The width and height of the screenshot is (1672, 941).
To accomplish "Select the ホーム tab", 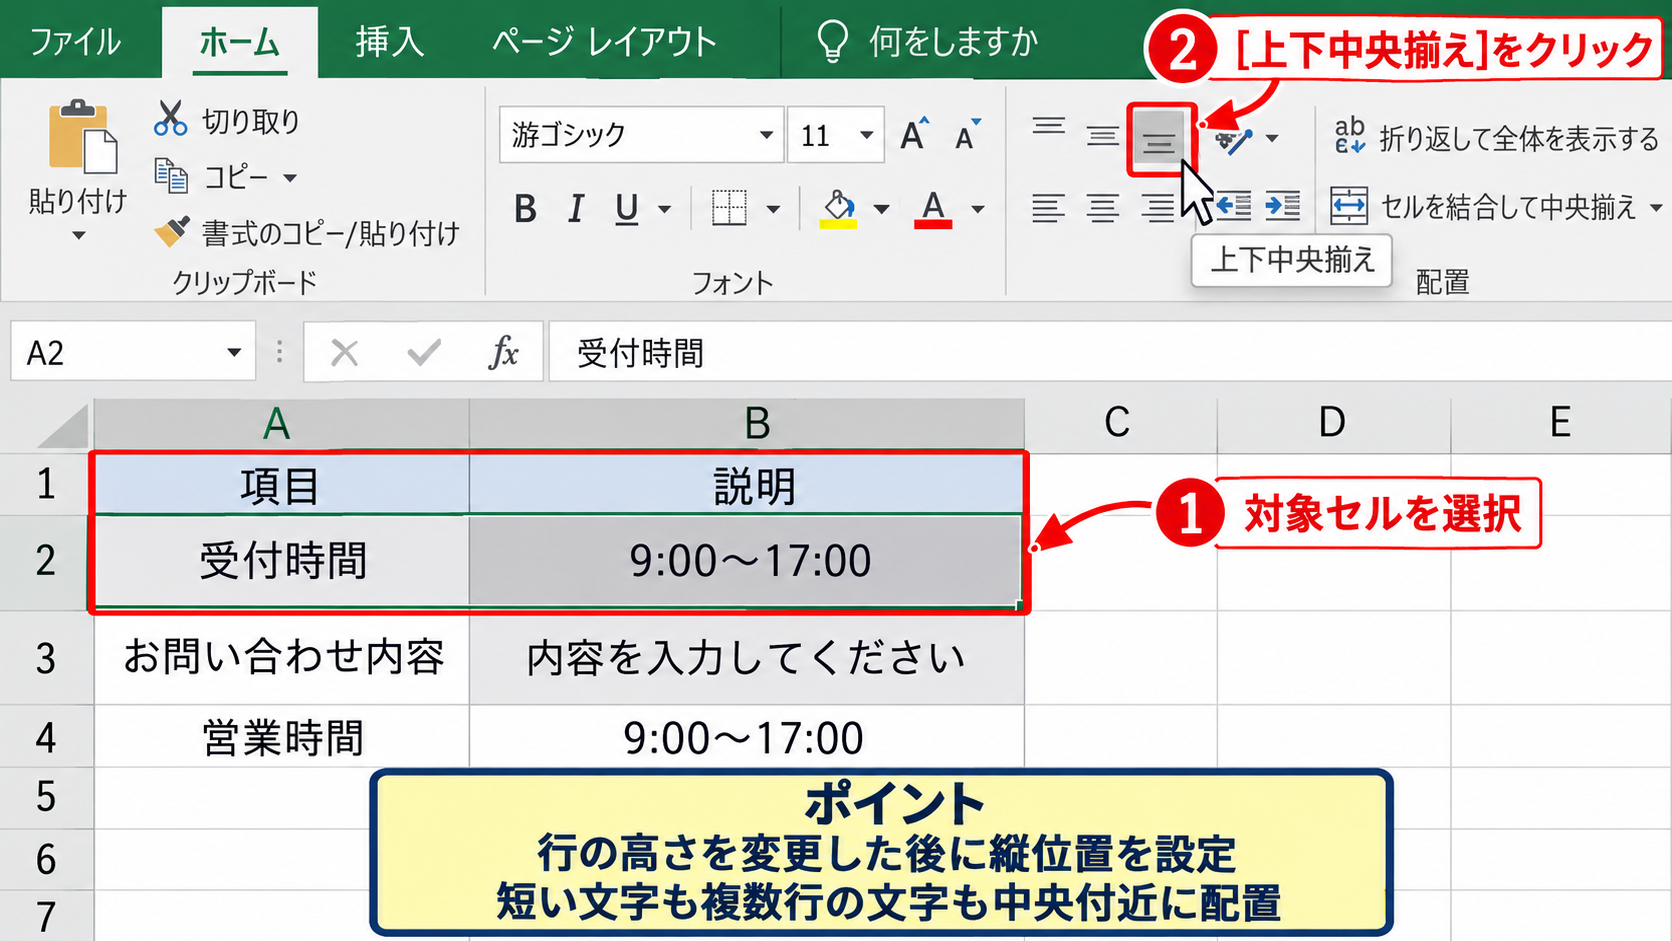I will click(240, 42).
